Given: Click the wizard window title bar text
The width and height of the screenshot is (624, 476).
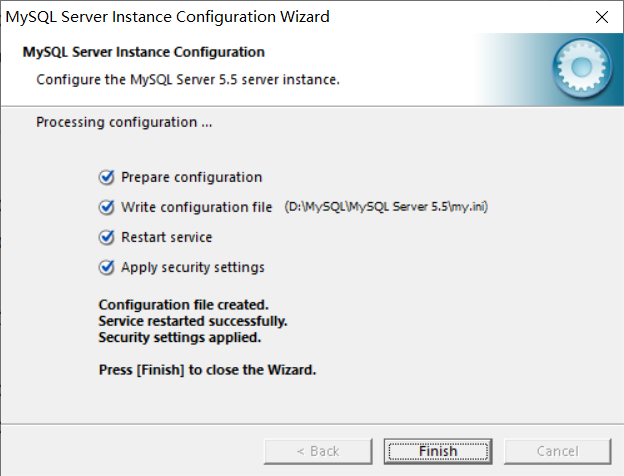Looking at the screenshot, I should click(168, 17).
